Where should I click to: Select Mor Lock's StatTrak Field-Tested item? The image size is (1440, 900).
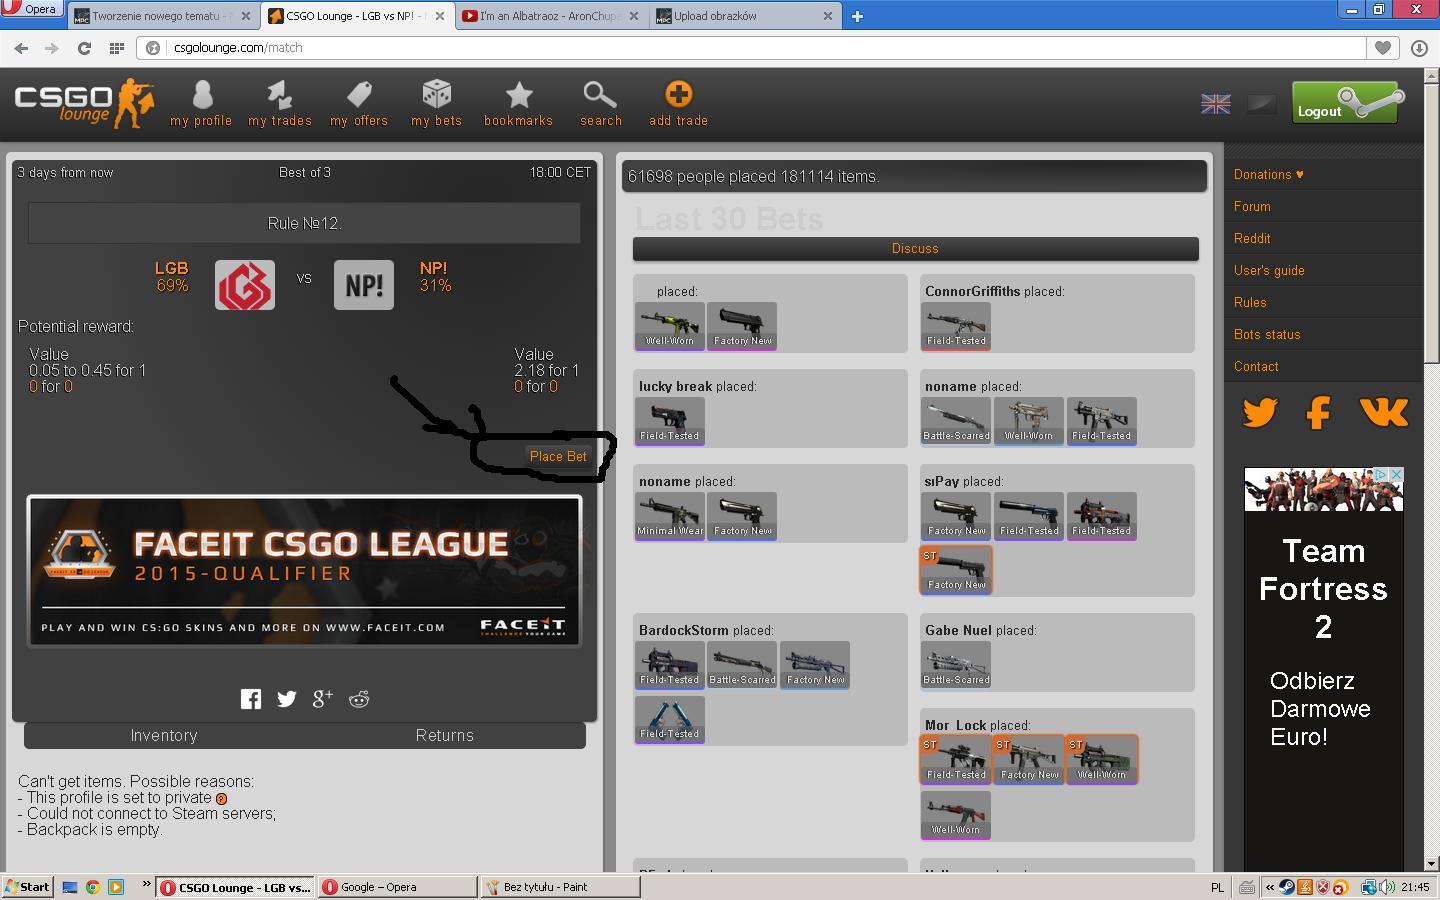pos(956,760)
